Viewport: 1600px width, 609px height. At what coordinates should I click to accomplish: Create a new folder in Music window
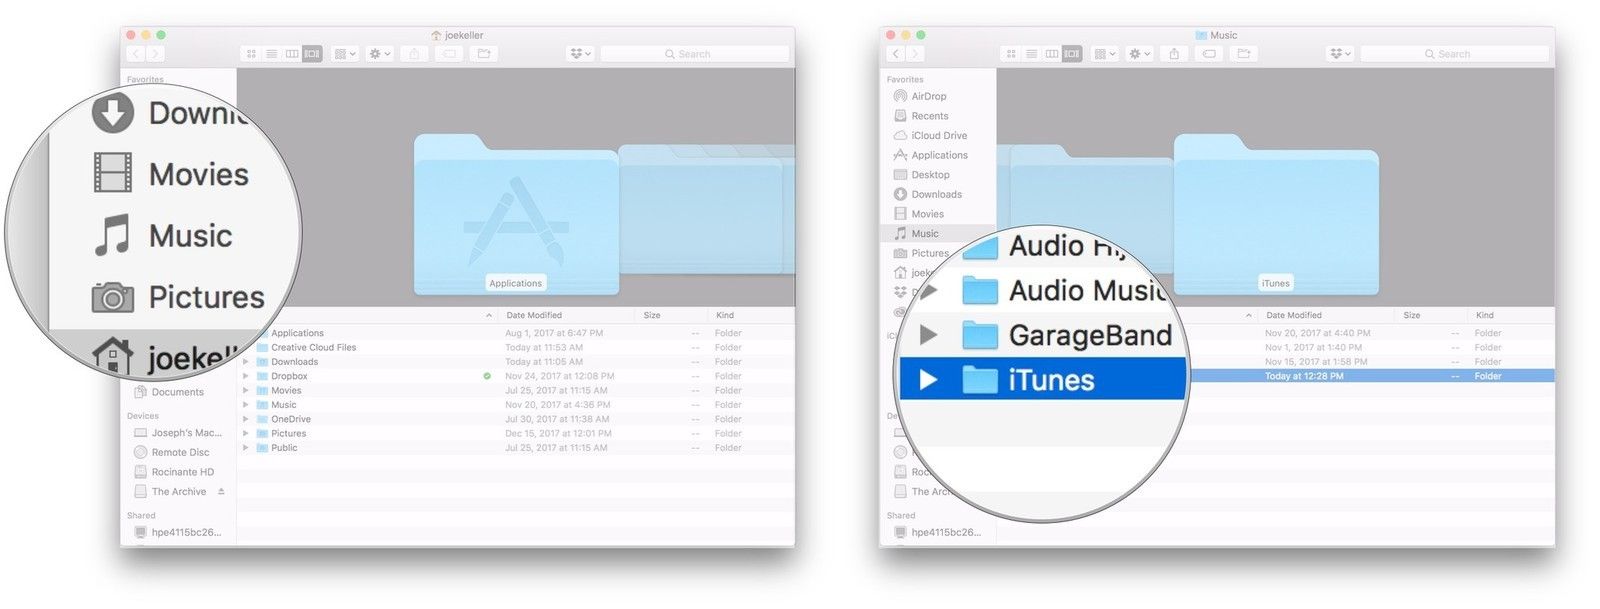[1244, 54]
